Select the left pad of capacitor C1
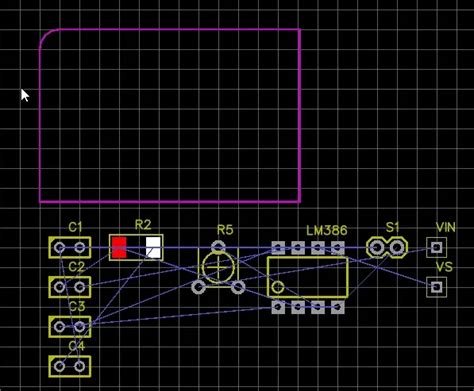 tap(60, 248)
